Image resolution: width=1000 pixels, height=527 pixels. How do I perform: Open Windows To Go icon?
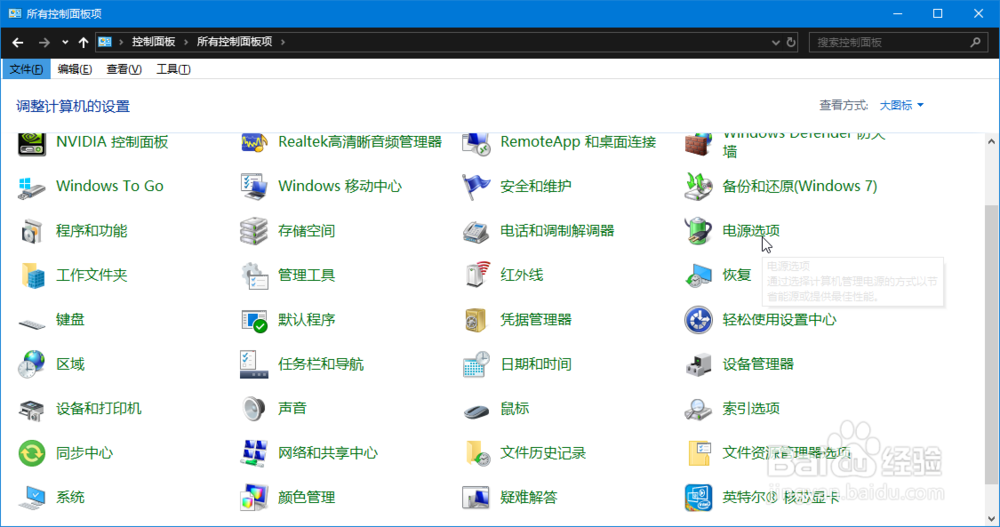point(31,186)
